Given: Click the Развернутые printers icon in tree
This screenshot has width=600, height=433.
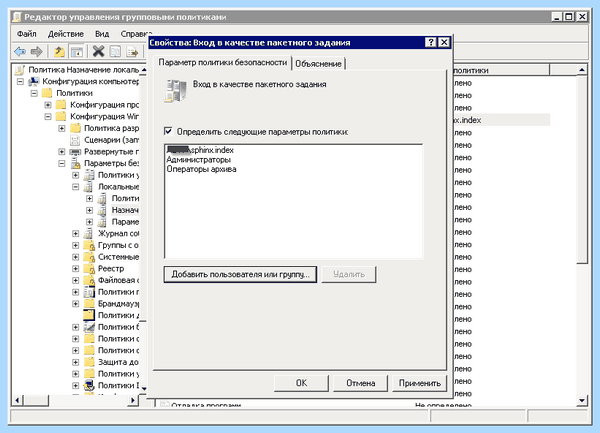Looking at the screenshot, I should coord(75,152).
